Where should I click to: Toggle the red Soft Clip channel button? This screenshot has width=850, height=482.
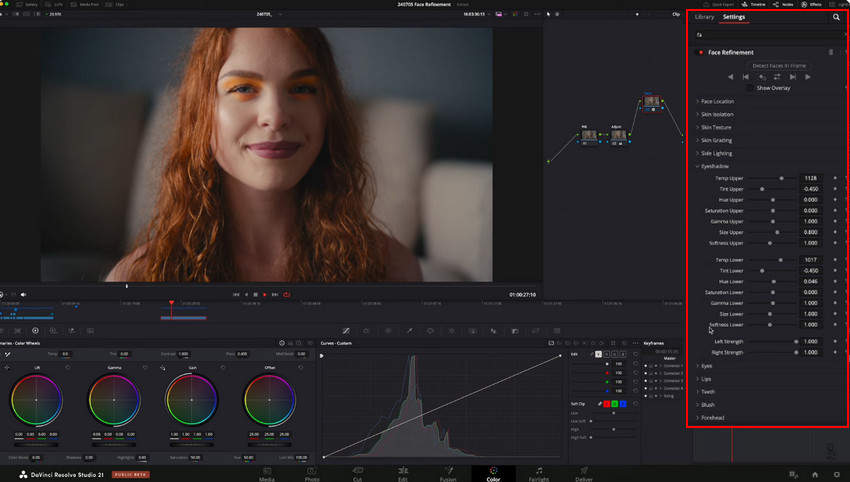coord(607,404)
